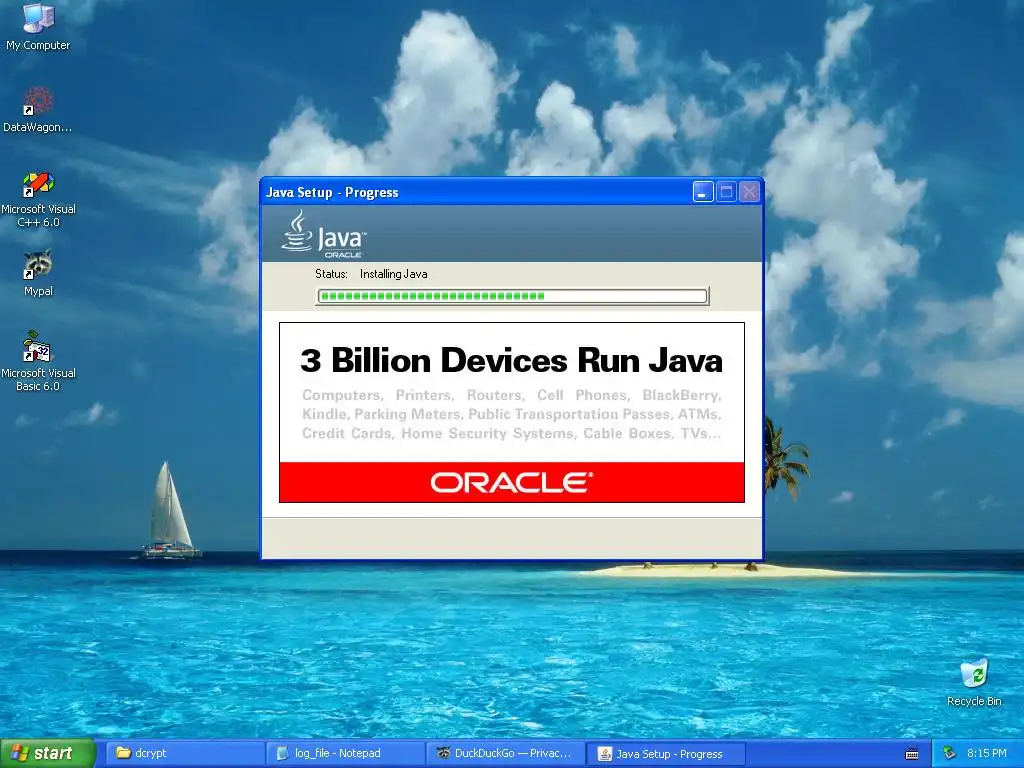This screenshot has height=768, width=1024.
Task: Click the greyed-out close button of Java Setup
Action: (x=749, y=192)
